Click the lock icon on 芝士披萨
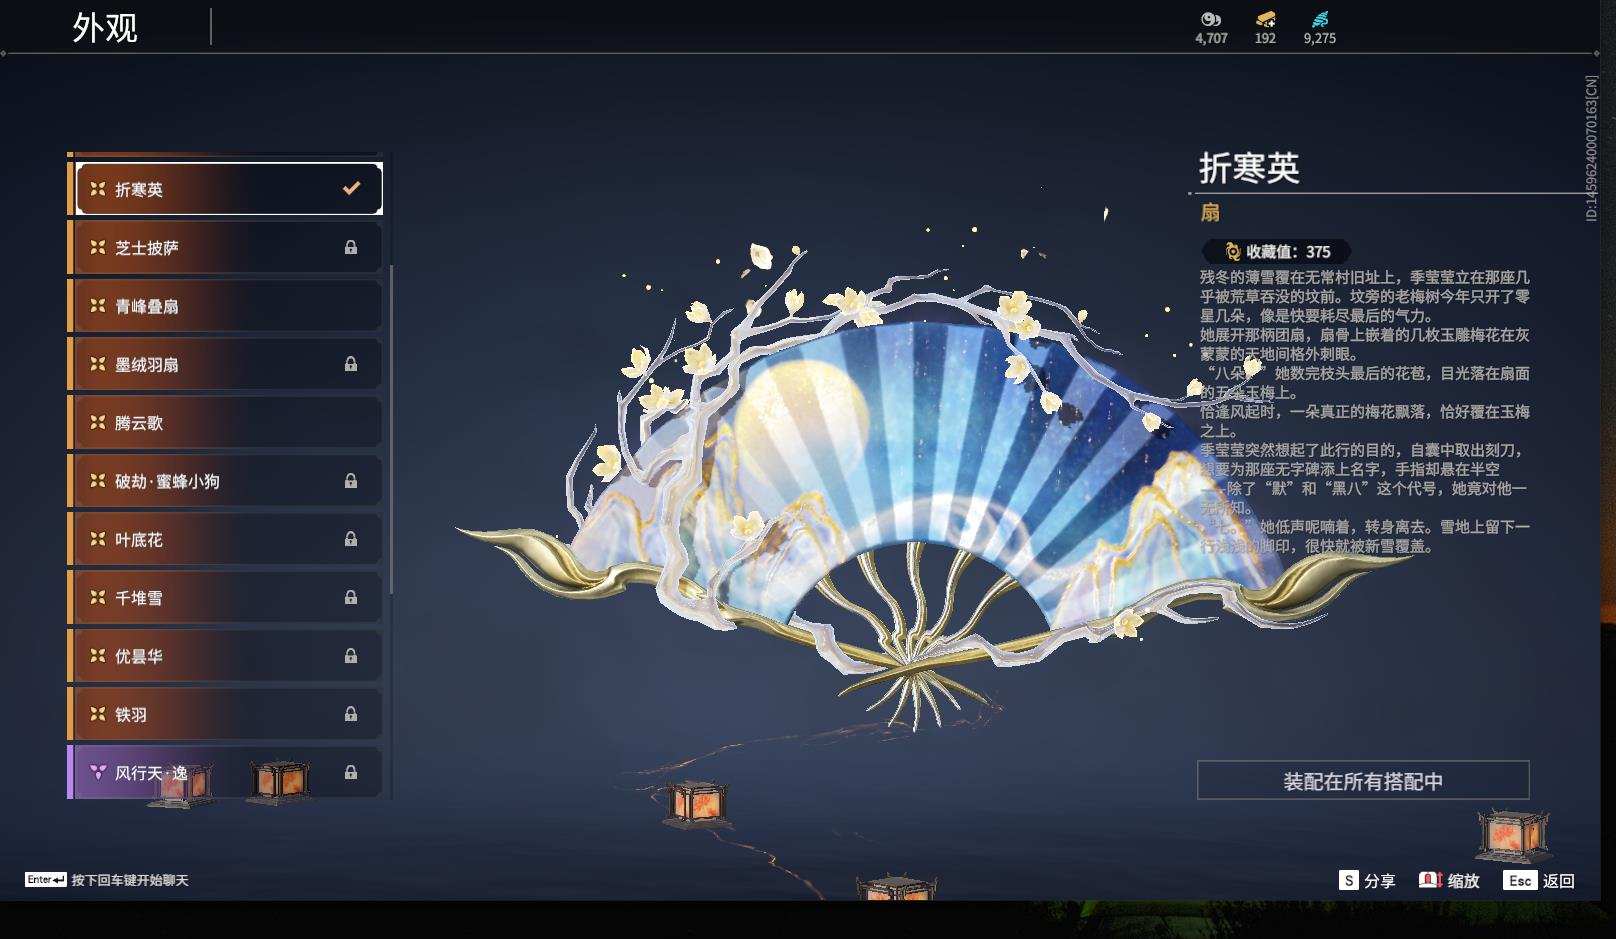 coord(351,247)
